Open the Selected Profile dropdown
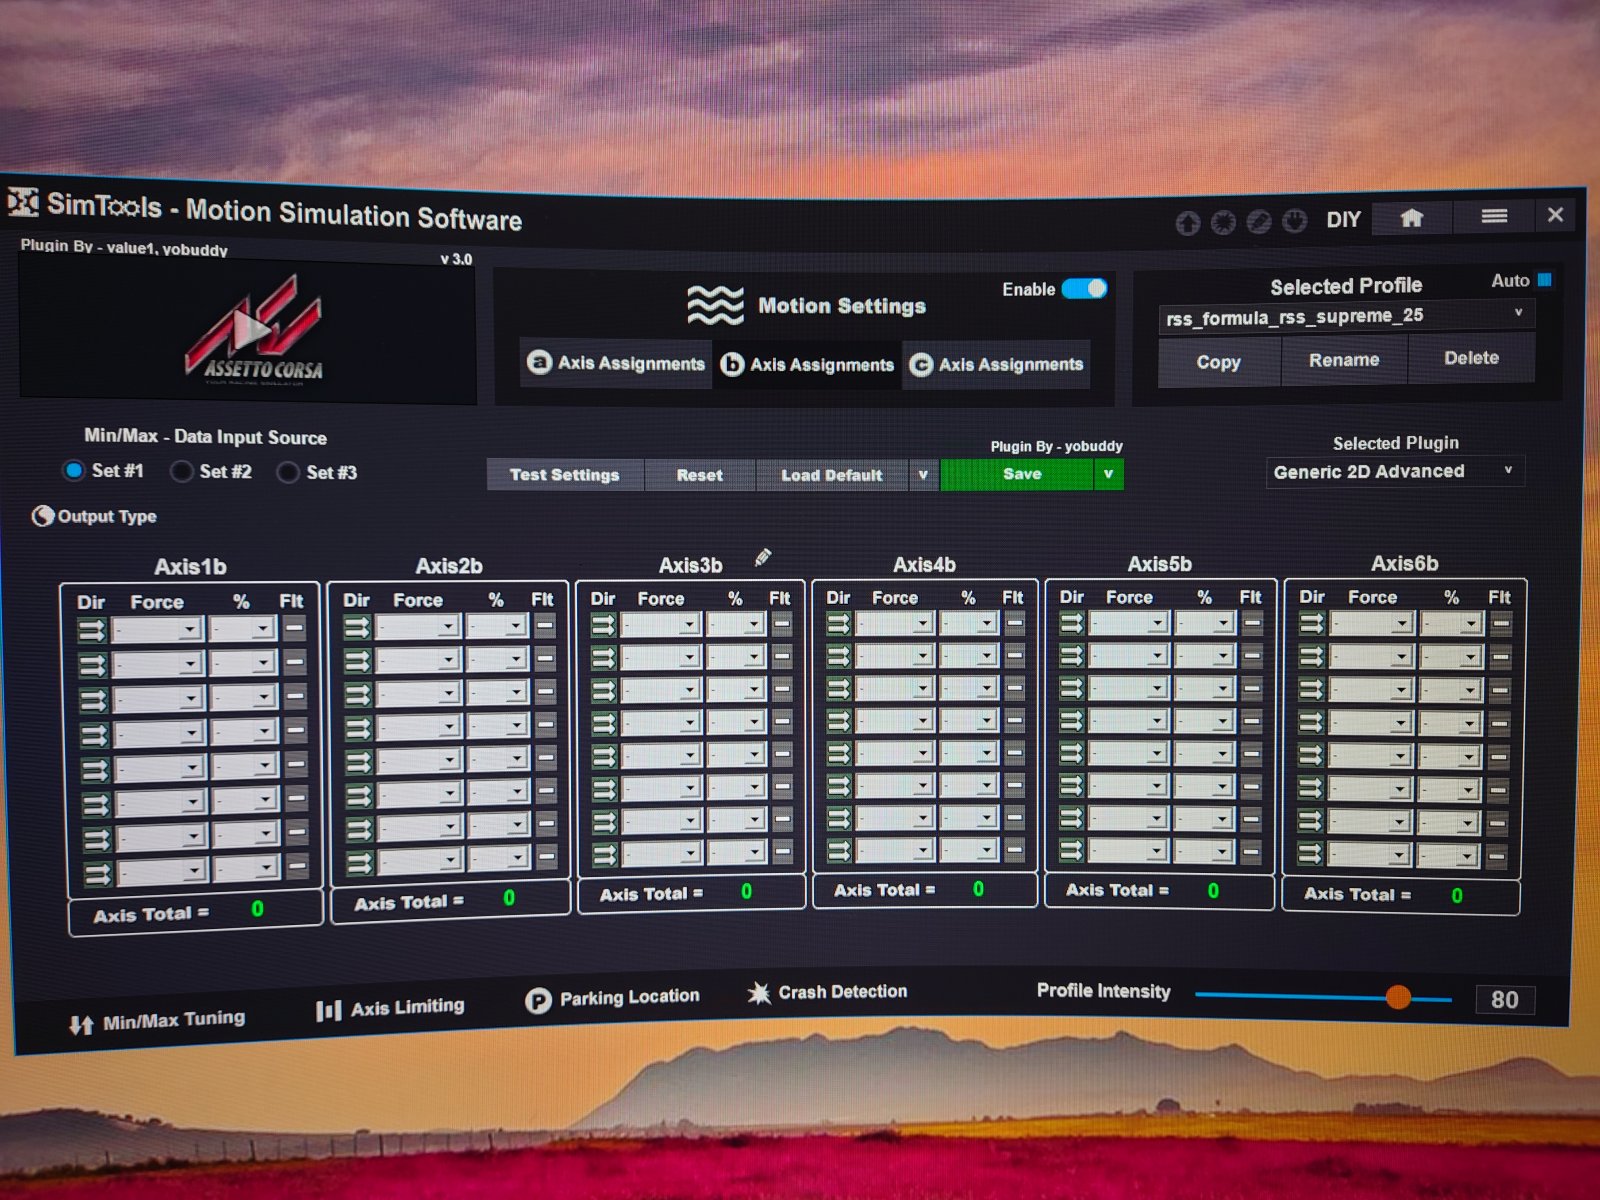The image size is (1600, 1200). click(x=1345, y=317)
